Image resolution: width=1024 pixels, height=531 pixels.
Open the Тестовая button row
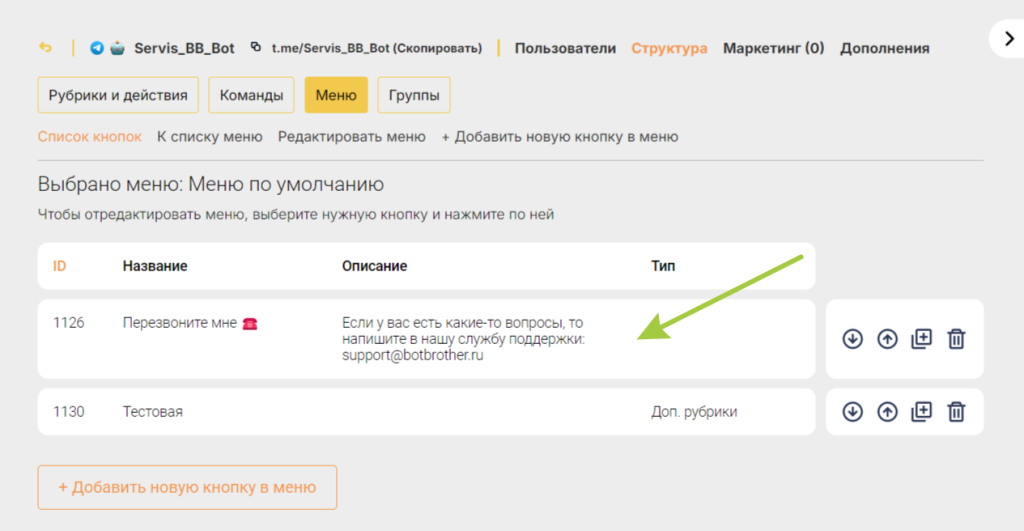pyautogui.click(x=426, y=411)
